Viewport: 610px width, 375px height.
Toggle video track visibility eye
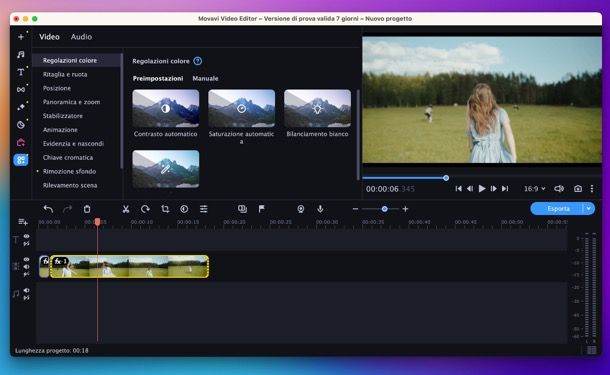click(26, 259)
